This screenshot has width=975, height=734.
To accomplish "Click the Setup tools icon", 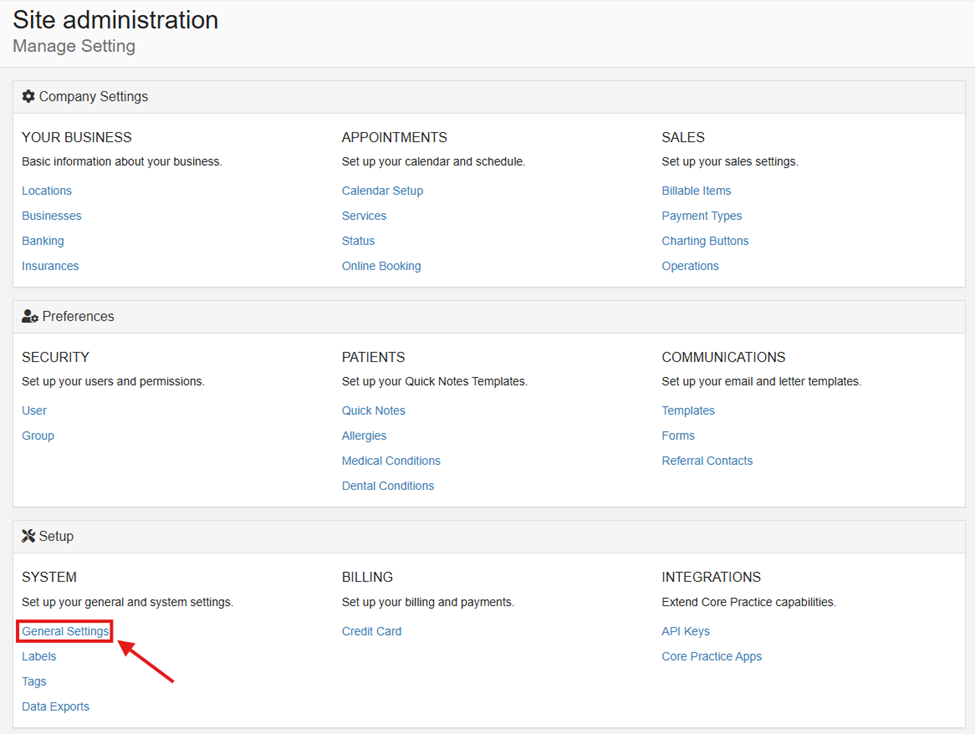I will pos(28,537).
